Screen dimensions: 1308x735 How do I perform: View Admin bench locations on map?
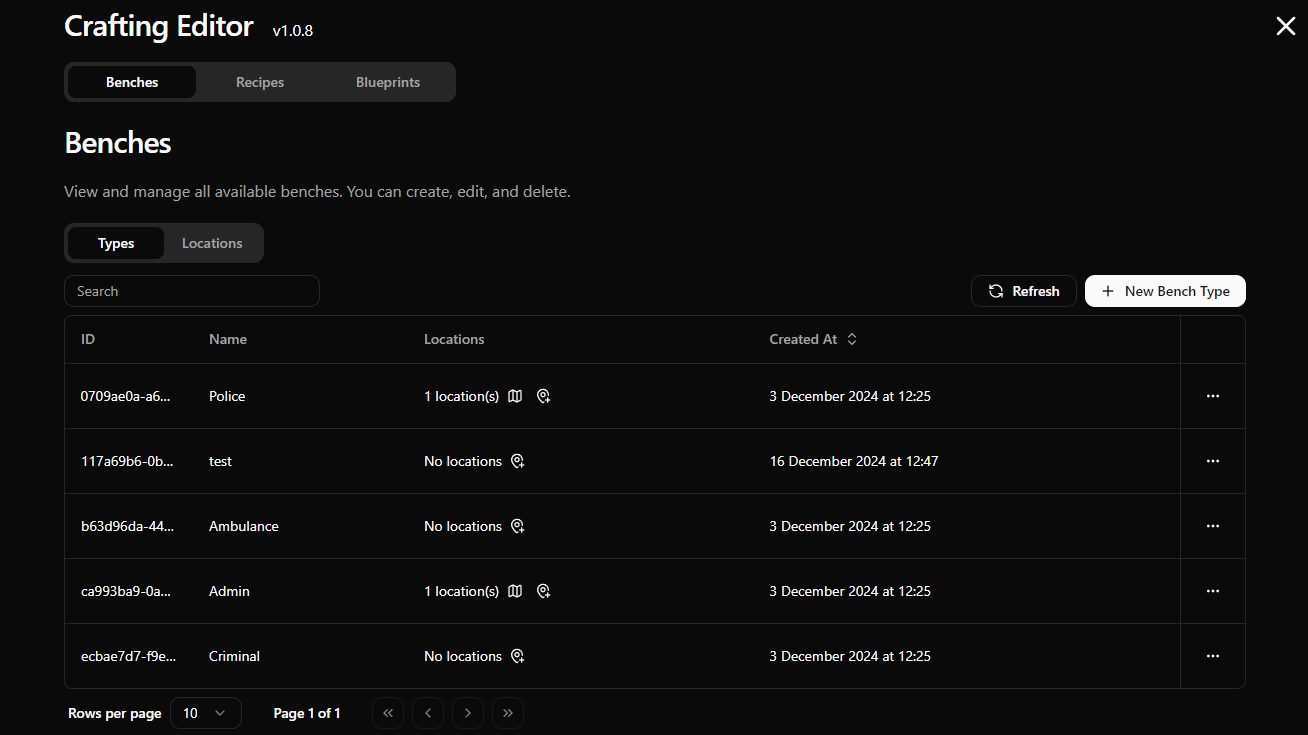515,591
